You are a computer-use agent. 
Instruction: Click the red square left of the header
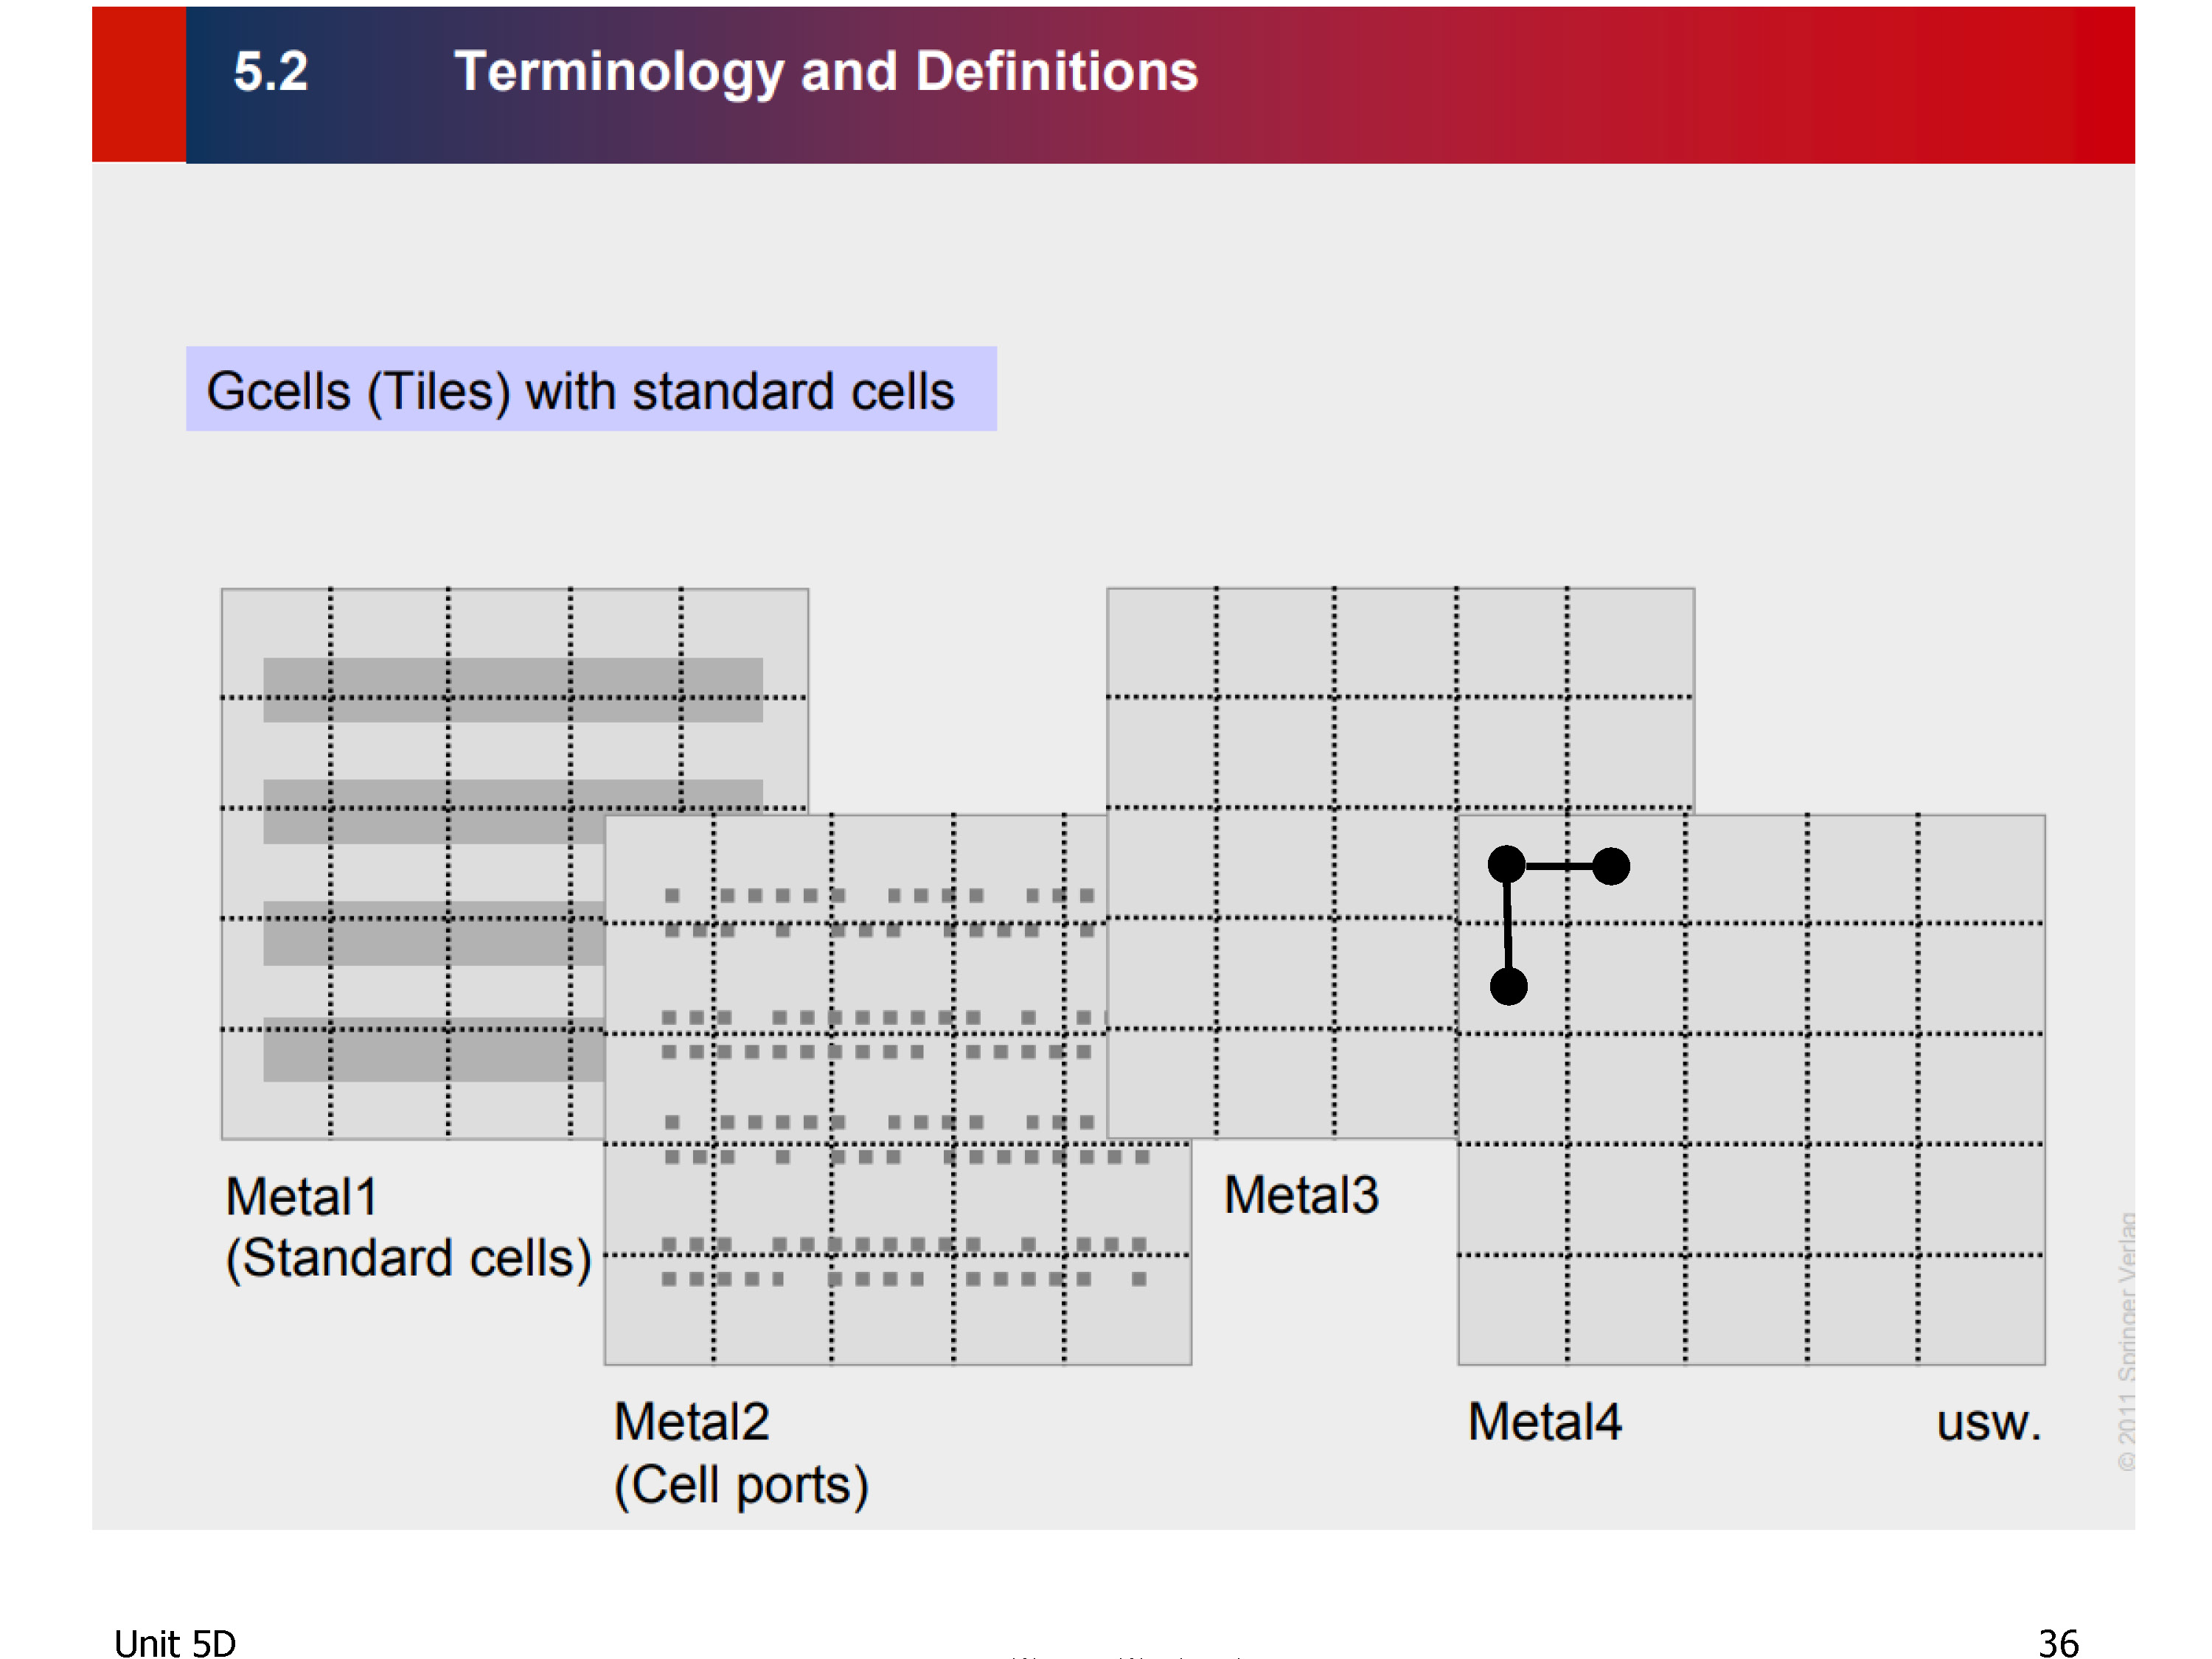(x=139, y=84)
